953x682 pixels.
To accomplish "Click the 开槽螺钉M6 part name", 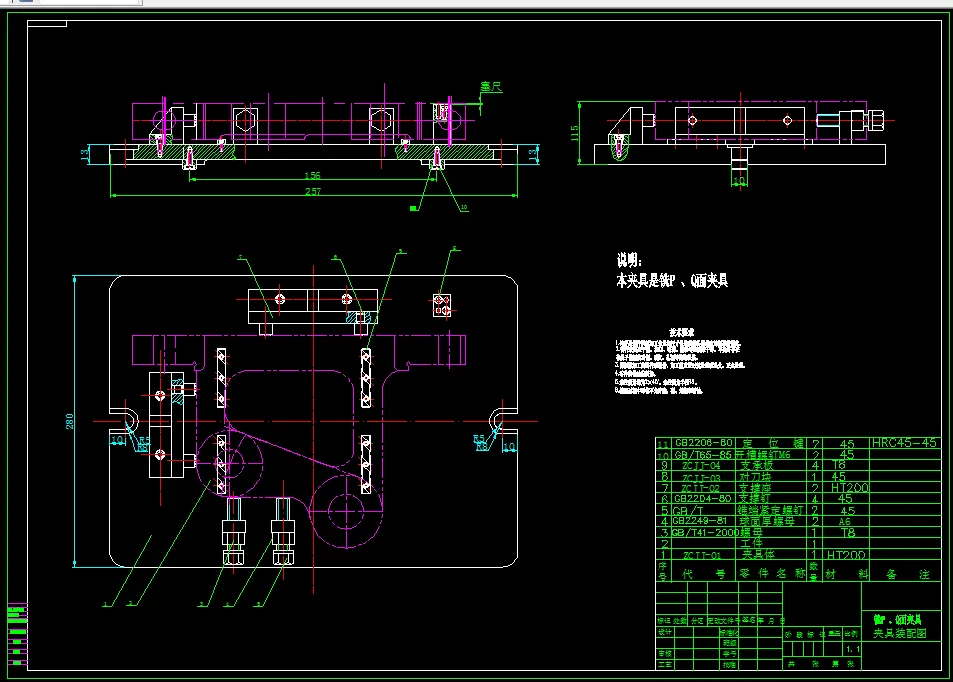I will click(763, 455).
